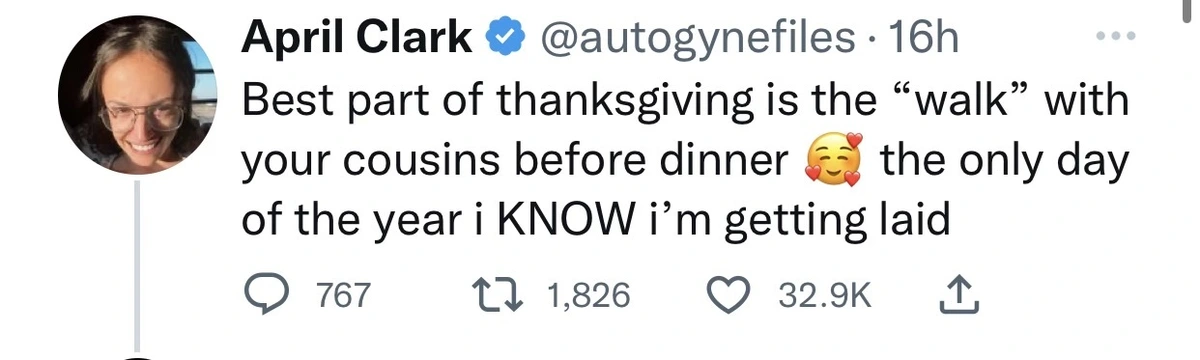Click the thread connector line below avatar

click(x=136, y=263)
